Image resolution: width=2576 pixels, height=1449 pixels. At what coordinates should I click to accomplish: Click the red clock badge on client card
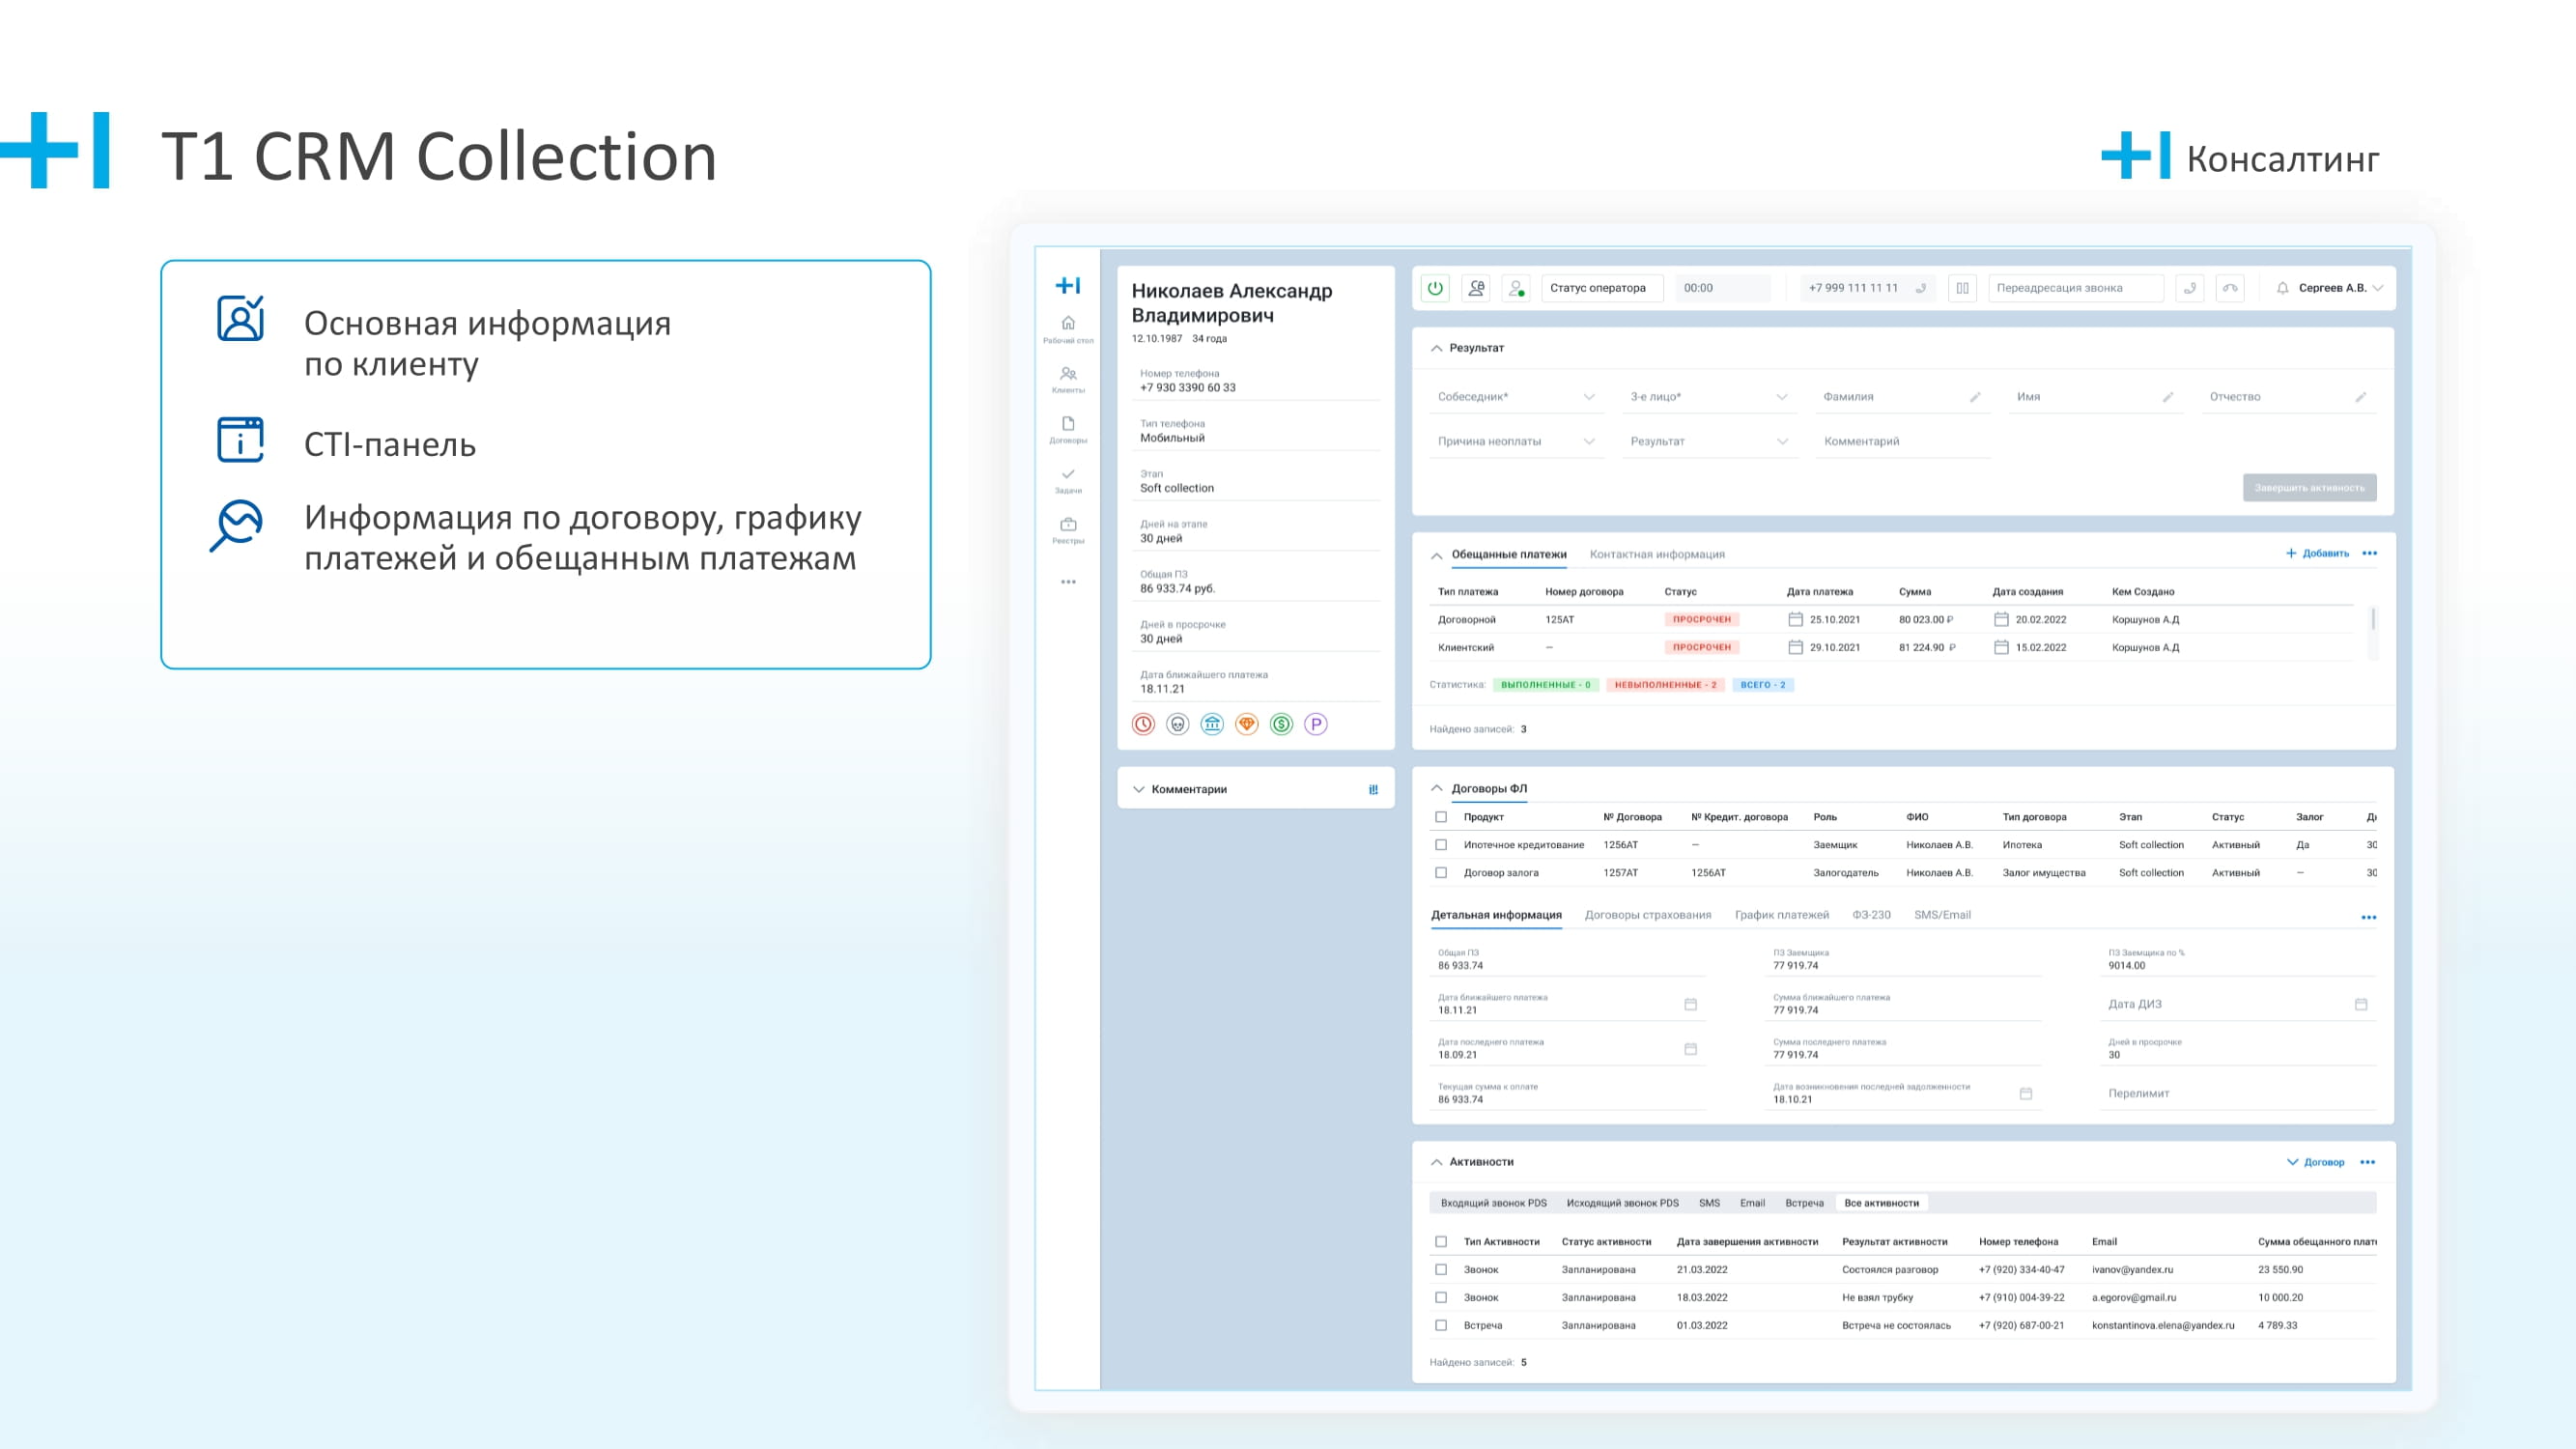1143,724
